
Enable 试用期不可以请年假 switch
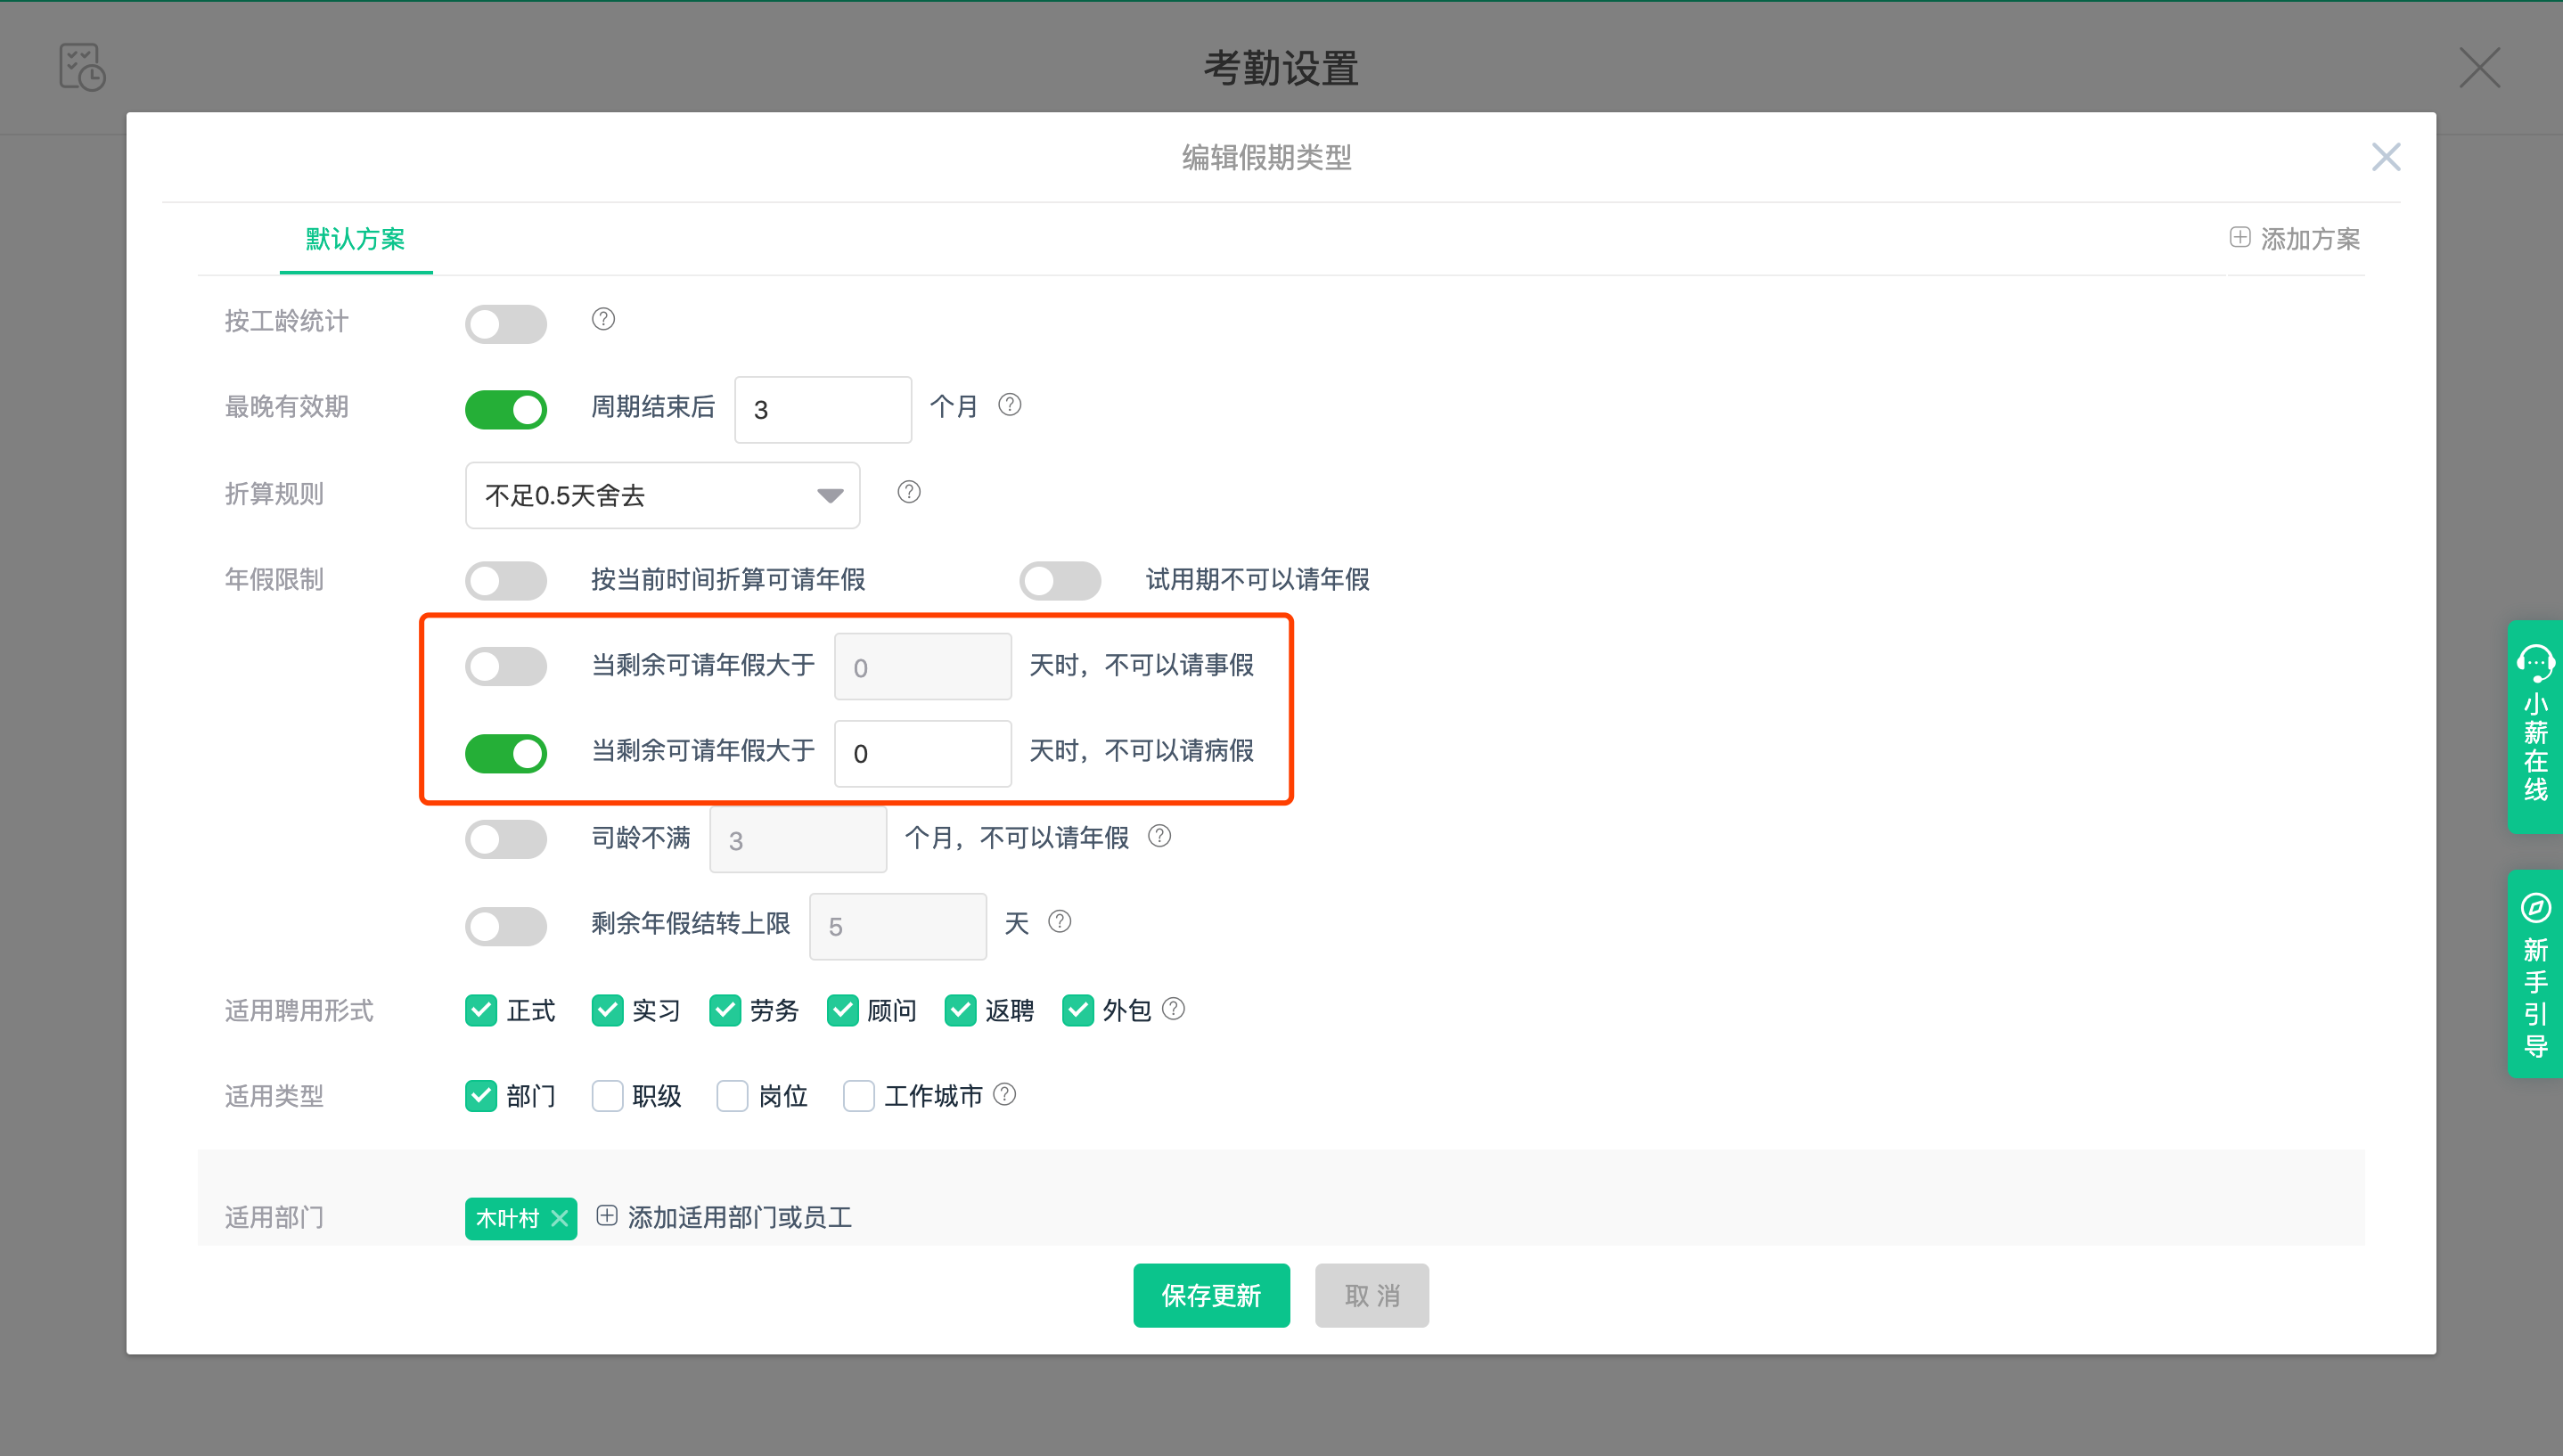click(1060, 581)
